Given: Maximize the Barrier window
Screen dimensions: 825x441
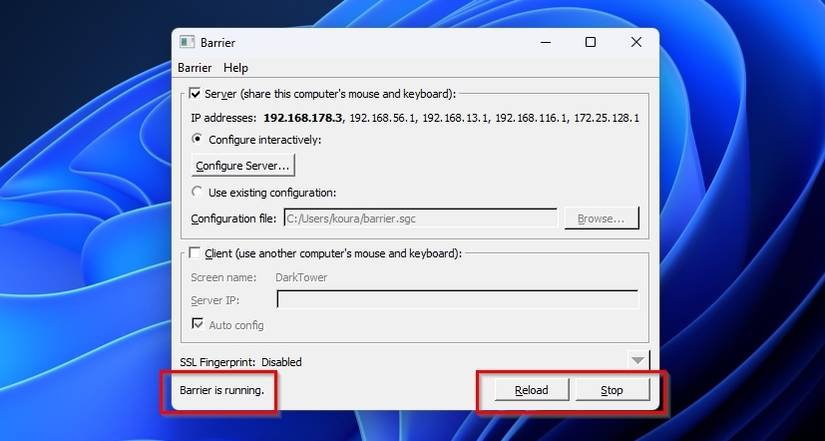Looking at the screenshot, I should tap(590, 42).
